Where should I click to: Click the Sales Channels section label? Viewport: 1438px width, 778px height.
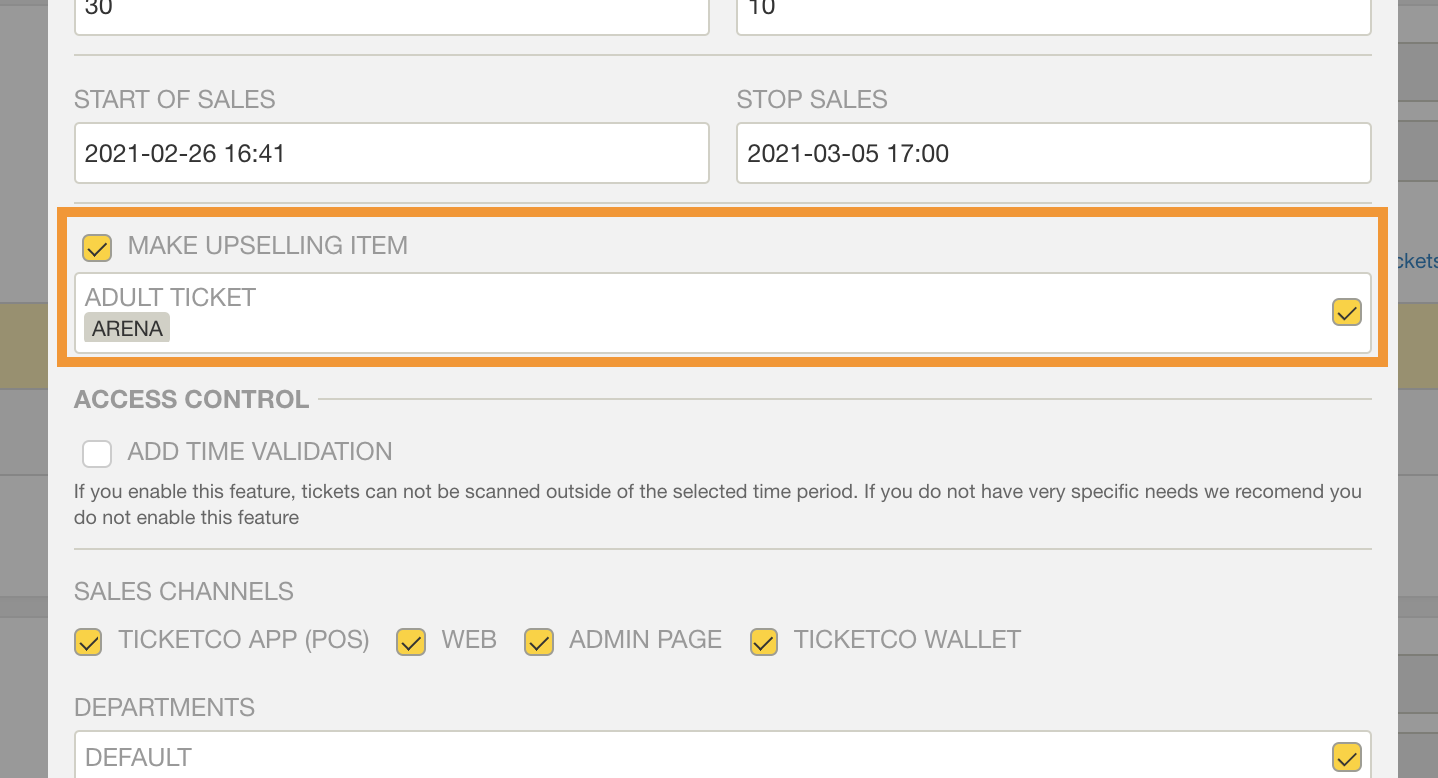tap(184, 591)
